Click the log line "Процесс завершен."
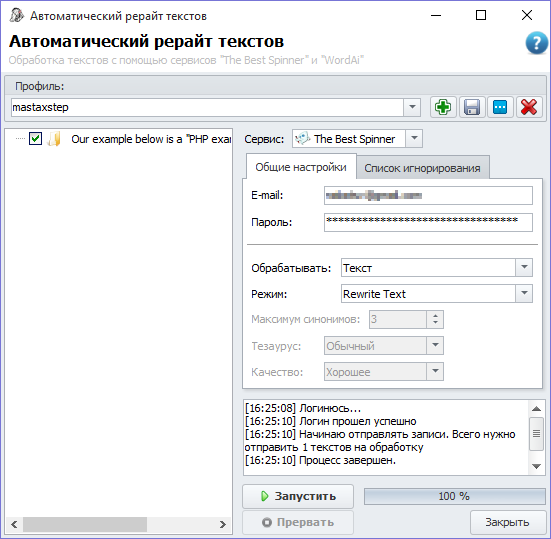This screenshot has width=551, height=539. (x=320, y=460)
